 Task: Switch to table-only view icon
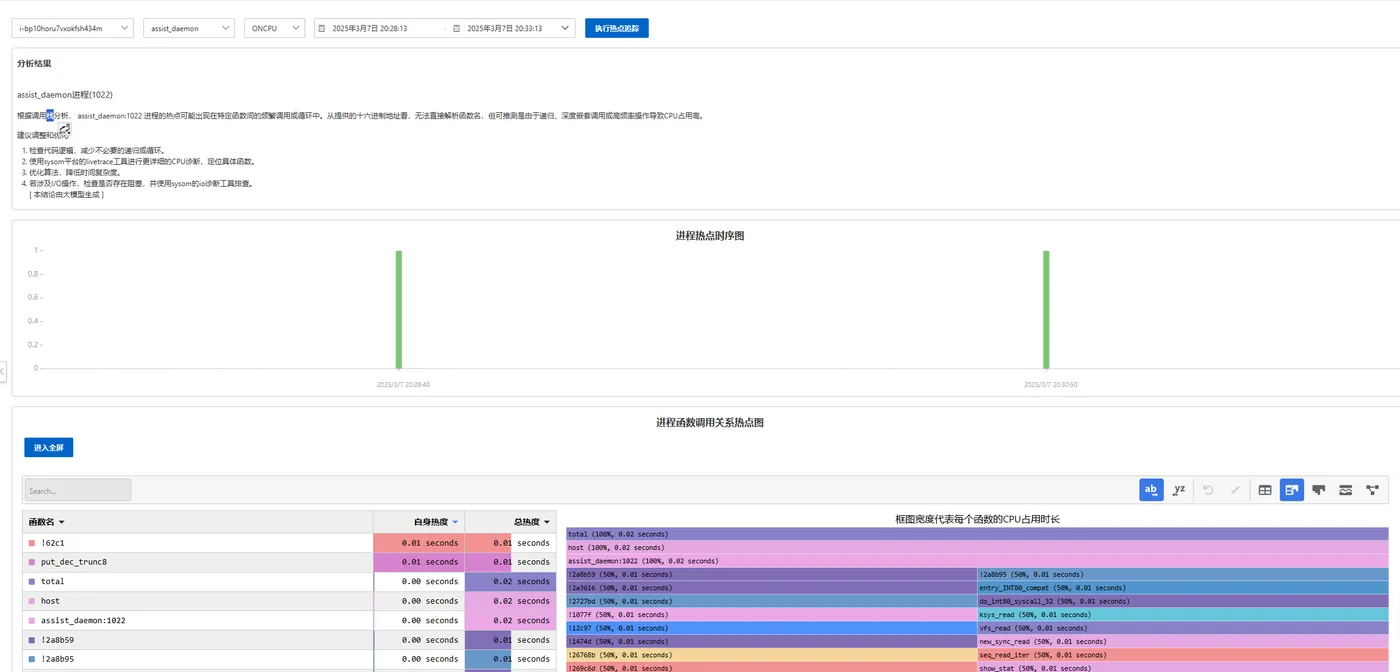click(1265, 490)
